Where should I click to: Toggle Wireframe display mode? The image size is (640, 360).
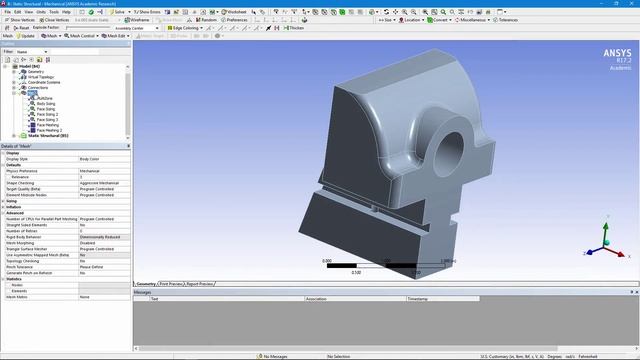coord(137,20)
